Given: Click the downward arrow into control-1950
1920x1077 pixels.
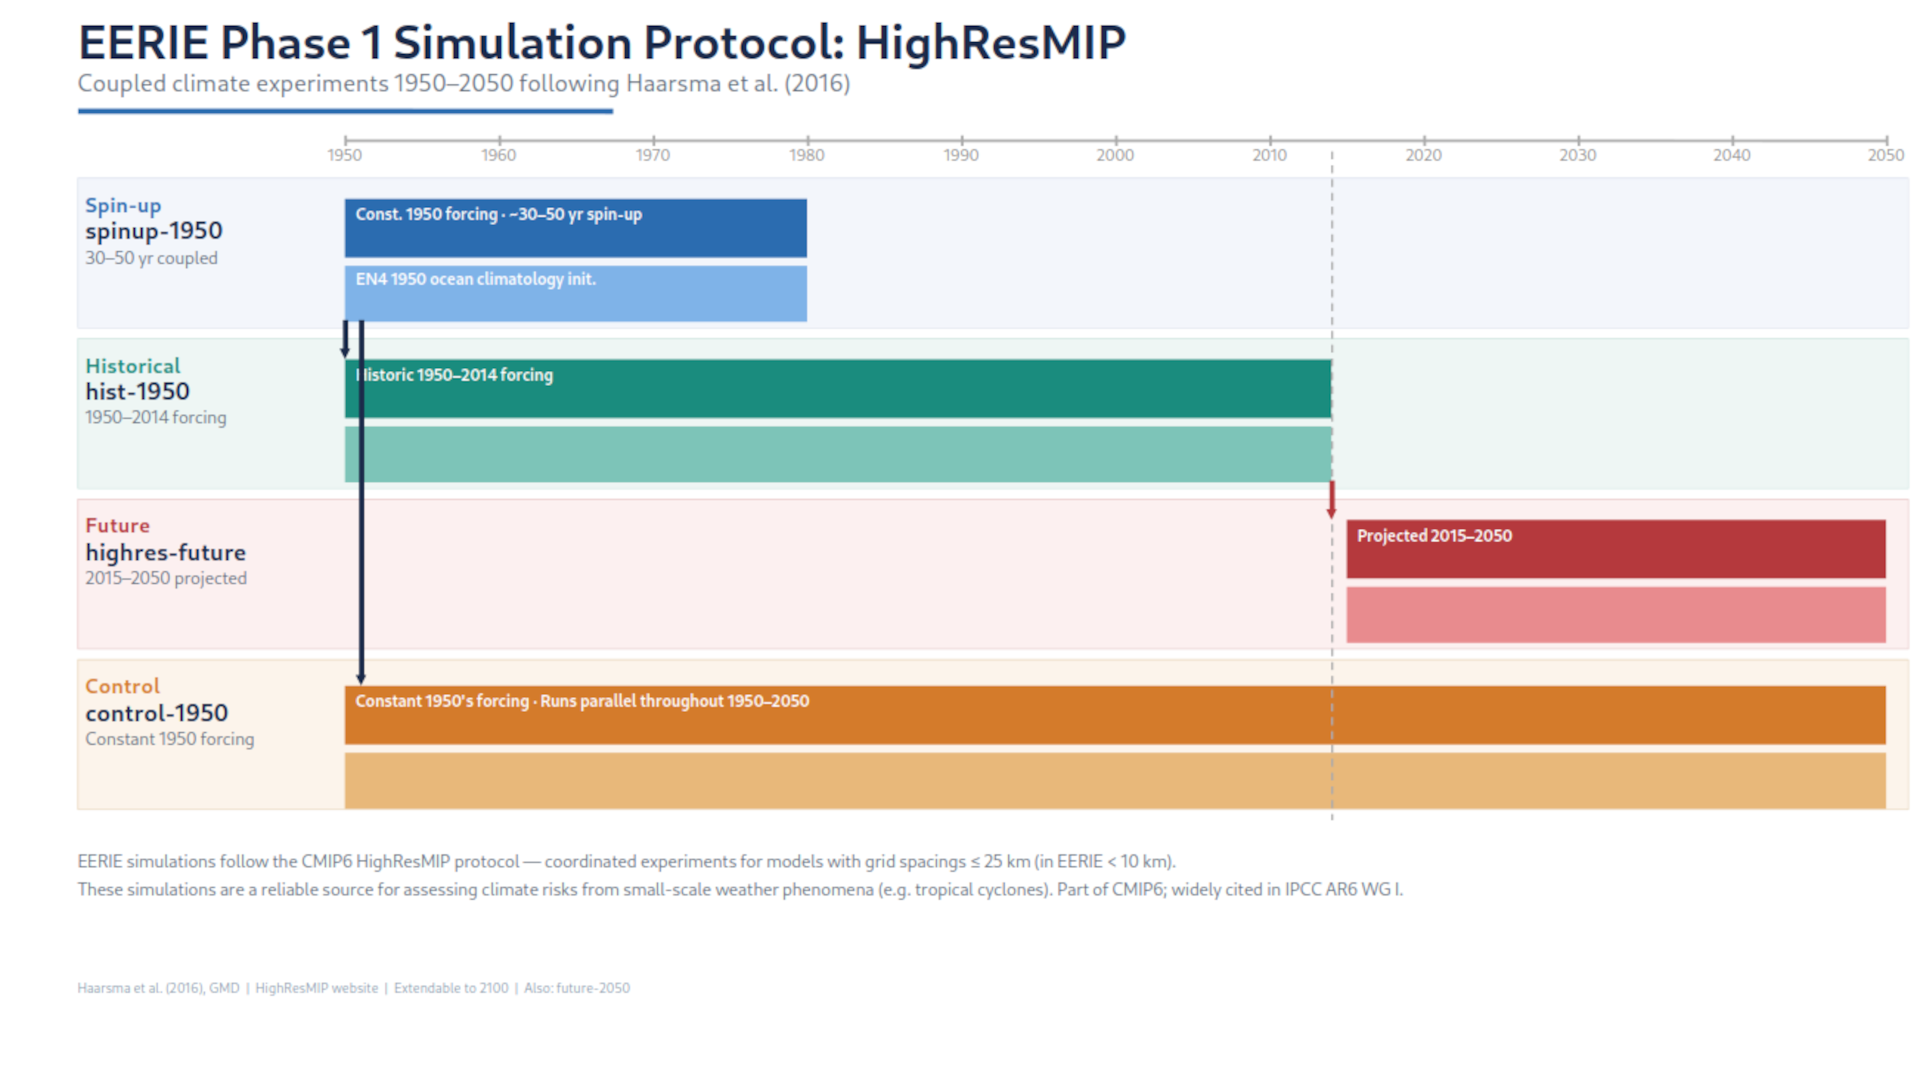Looking at the screenshot, I should (362, 600).
